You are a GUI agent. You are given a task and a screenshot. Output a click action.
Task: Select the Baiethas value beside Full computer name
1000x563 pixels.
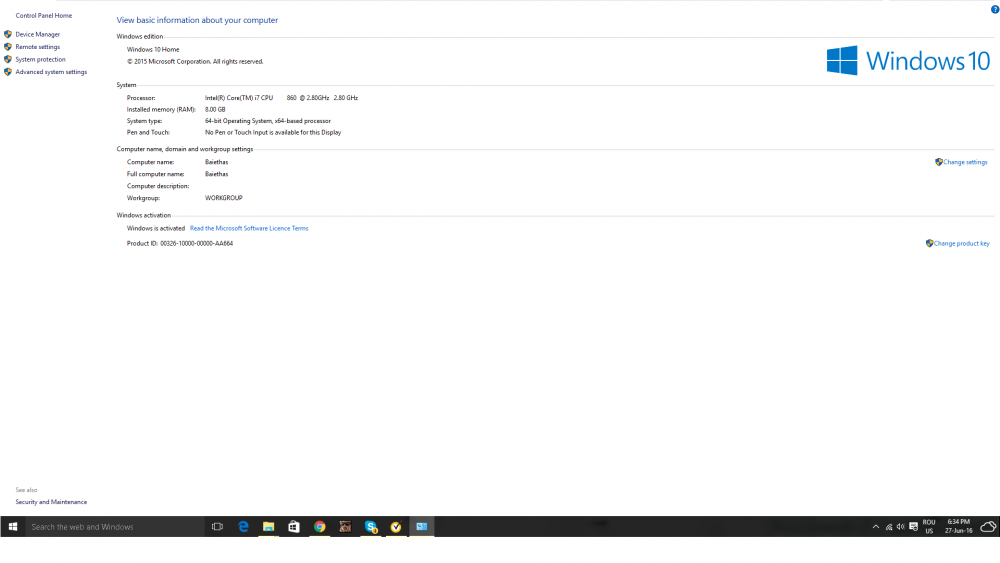(x=216, y=174)
